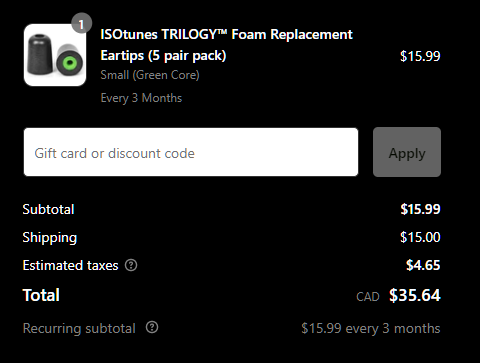Open the recurring subtotal info icon
Screen dimensions: 480x363
click(152, 327)
